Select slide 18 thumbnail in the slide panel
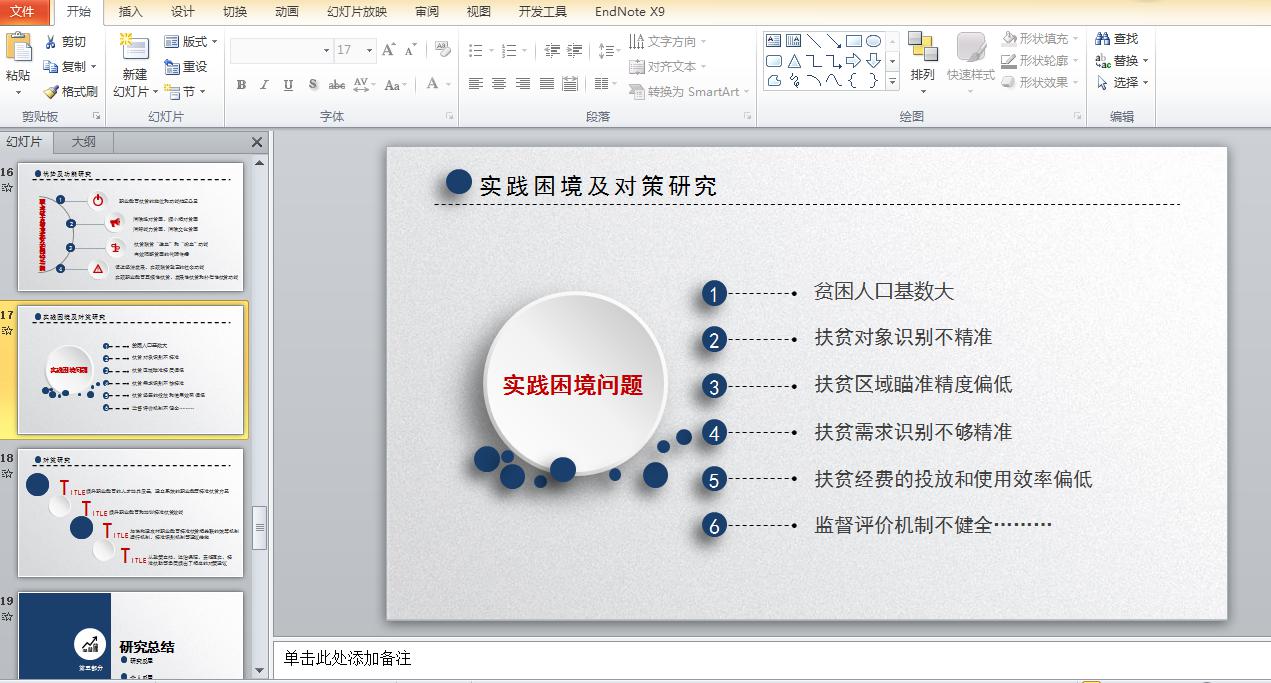 pyautogui.click(x=130, y=513)
